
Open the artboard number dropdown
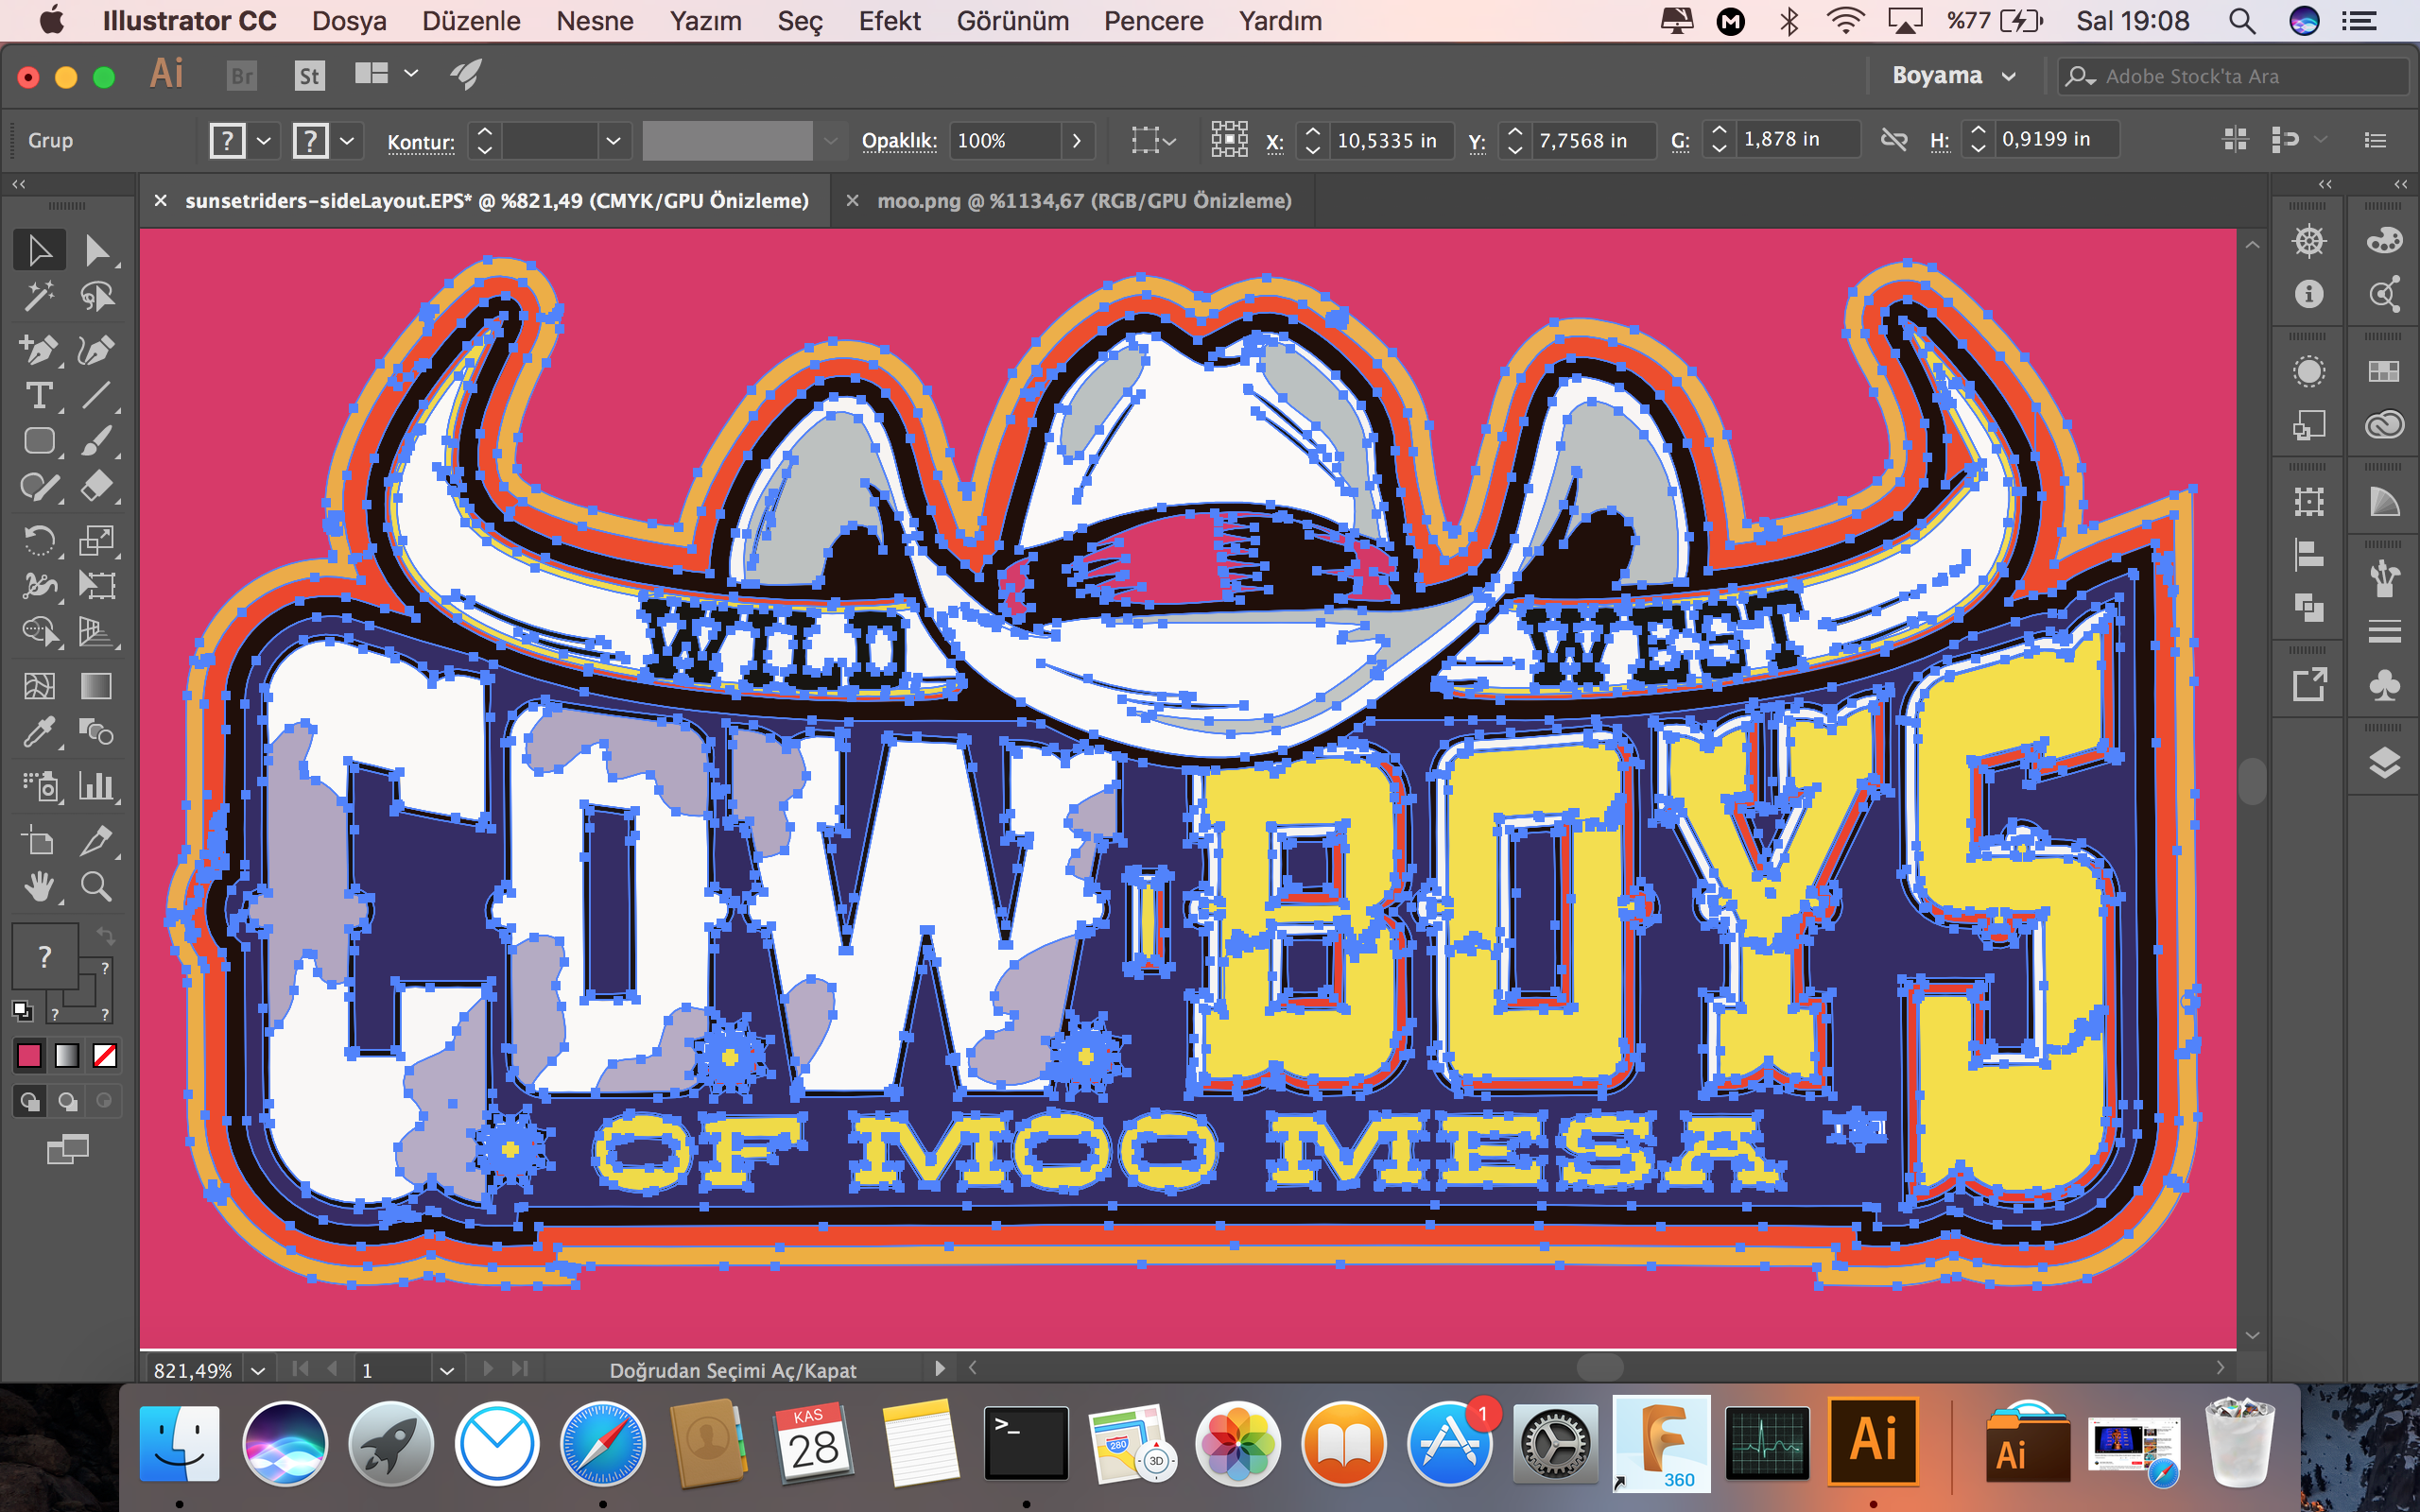447,1370
